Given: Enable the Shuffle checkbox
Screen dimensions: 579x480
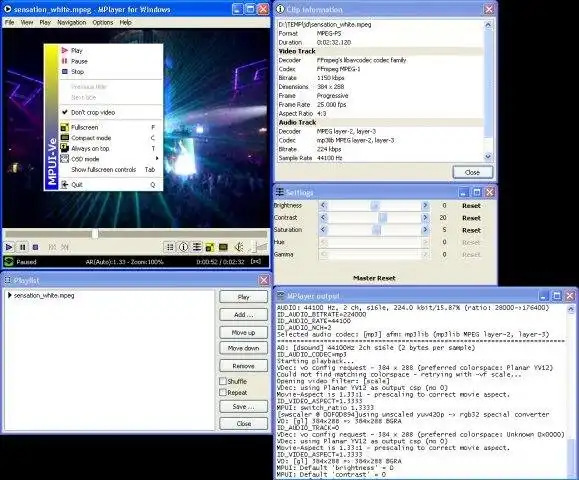Looking at the screenshot, I should click(x=223, y=381).
